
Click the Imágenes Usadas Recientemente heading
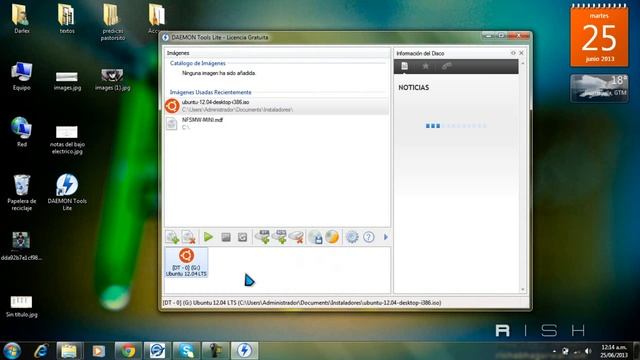pyautogui.click(x=211, y=92)
